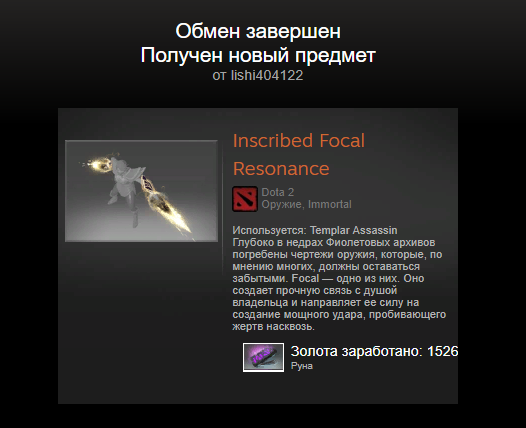The height and width of the screenshot is (428, 526).
Task: Click the red Dota 2 game logo icon
Action: [245, 199]
